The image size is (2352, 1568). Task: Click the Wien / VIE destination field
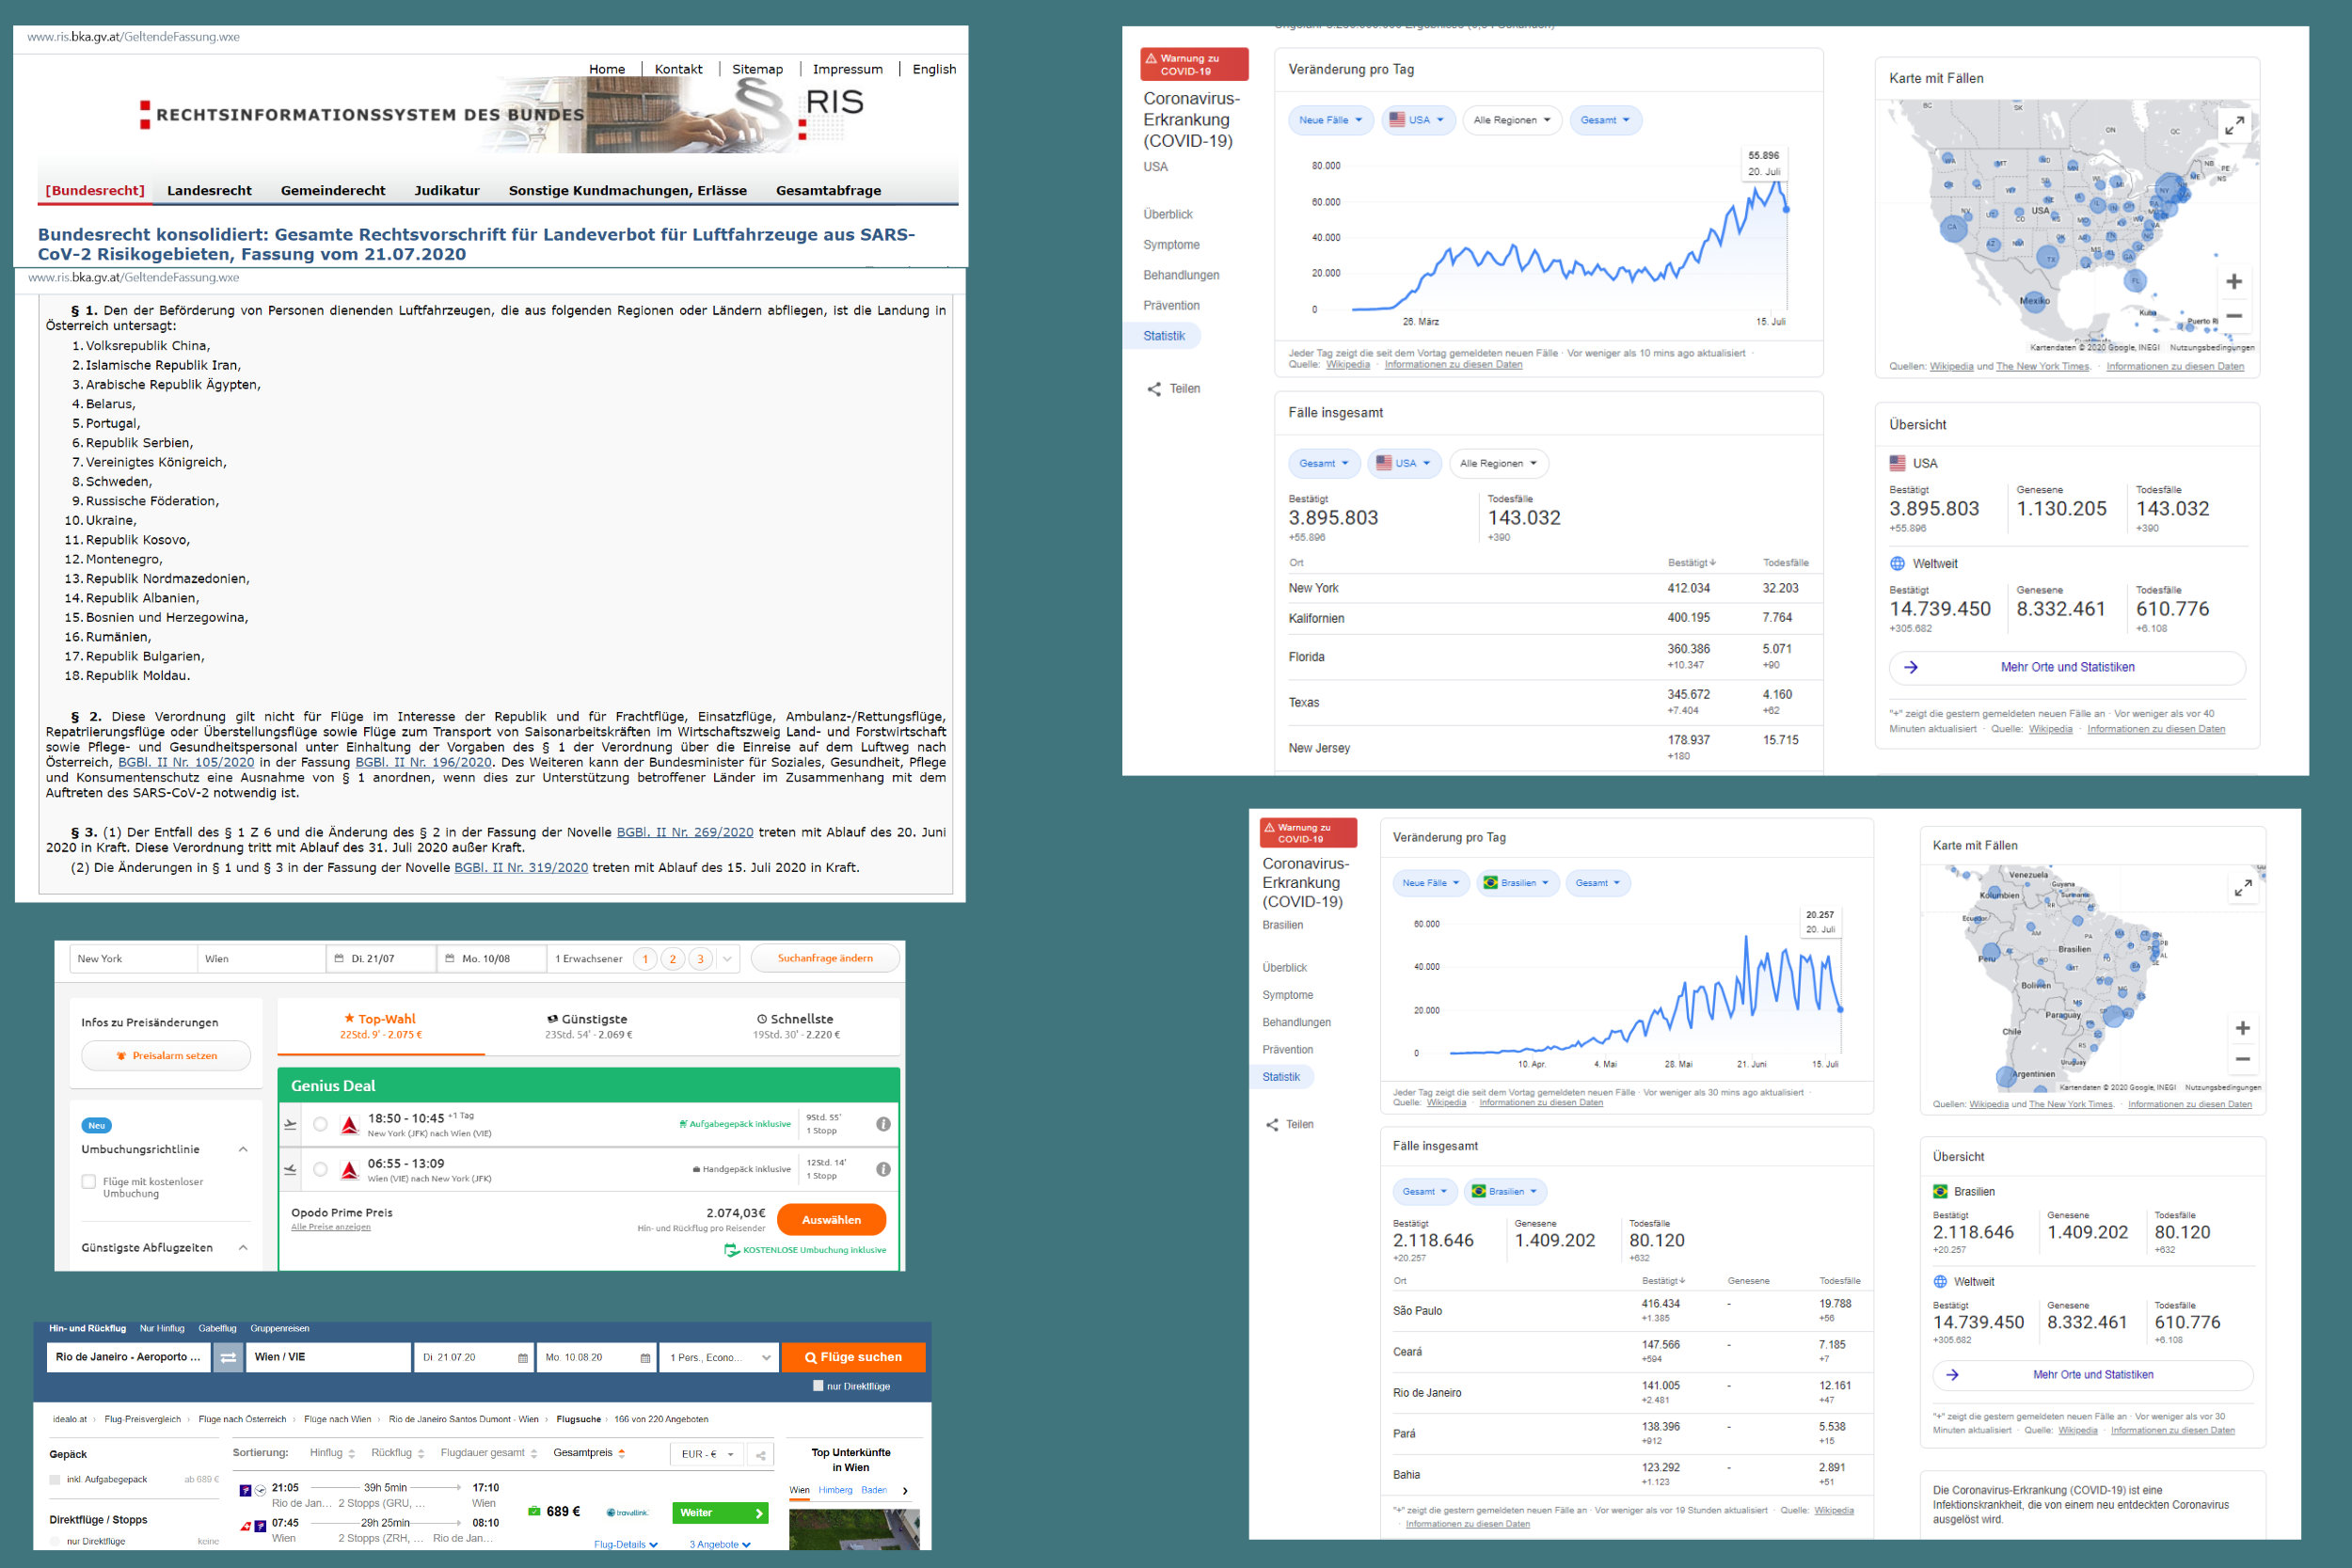coord(328,1357)
